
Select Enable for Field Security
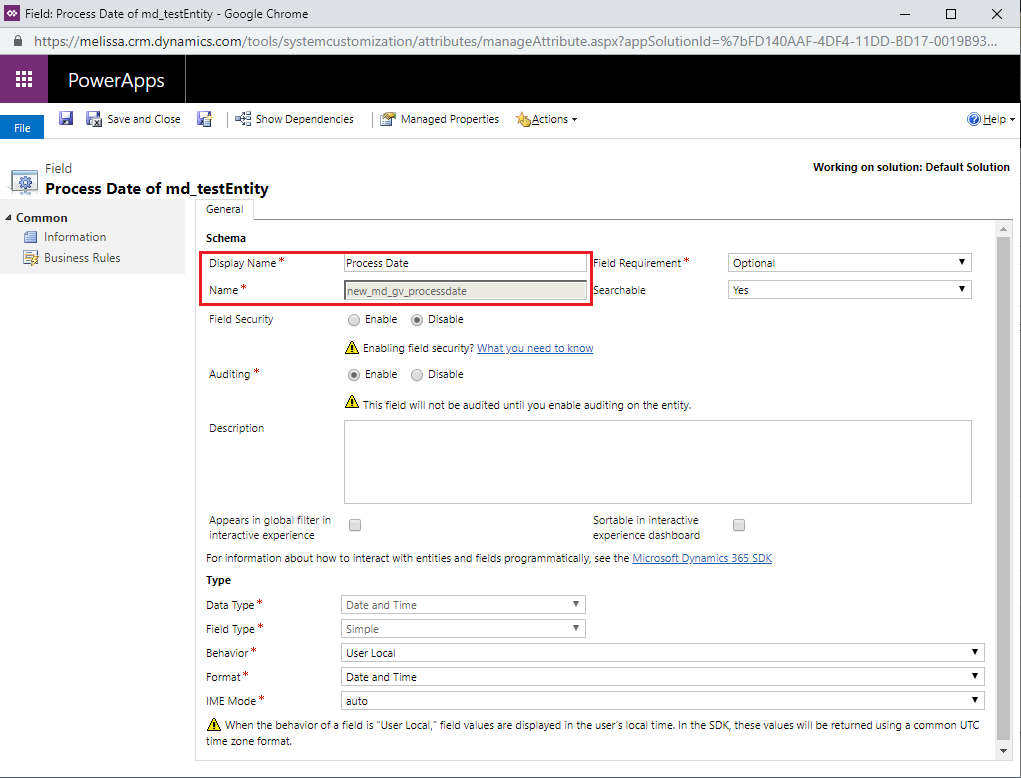point(354,320)
